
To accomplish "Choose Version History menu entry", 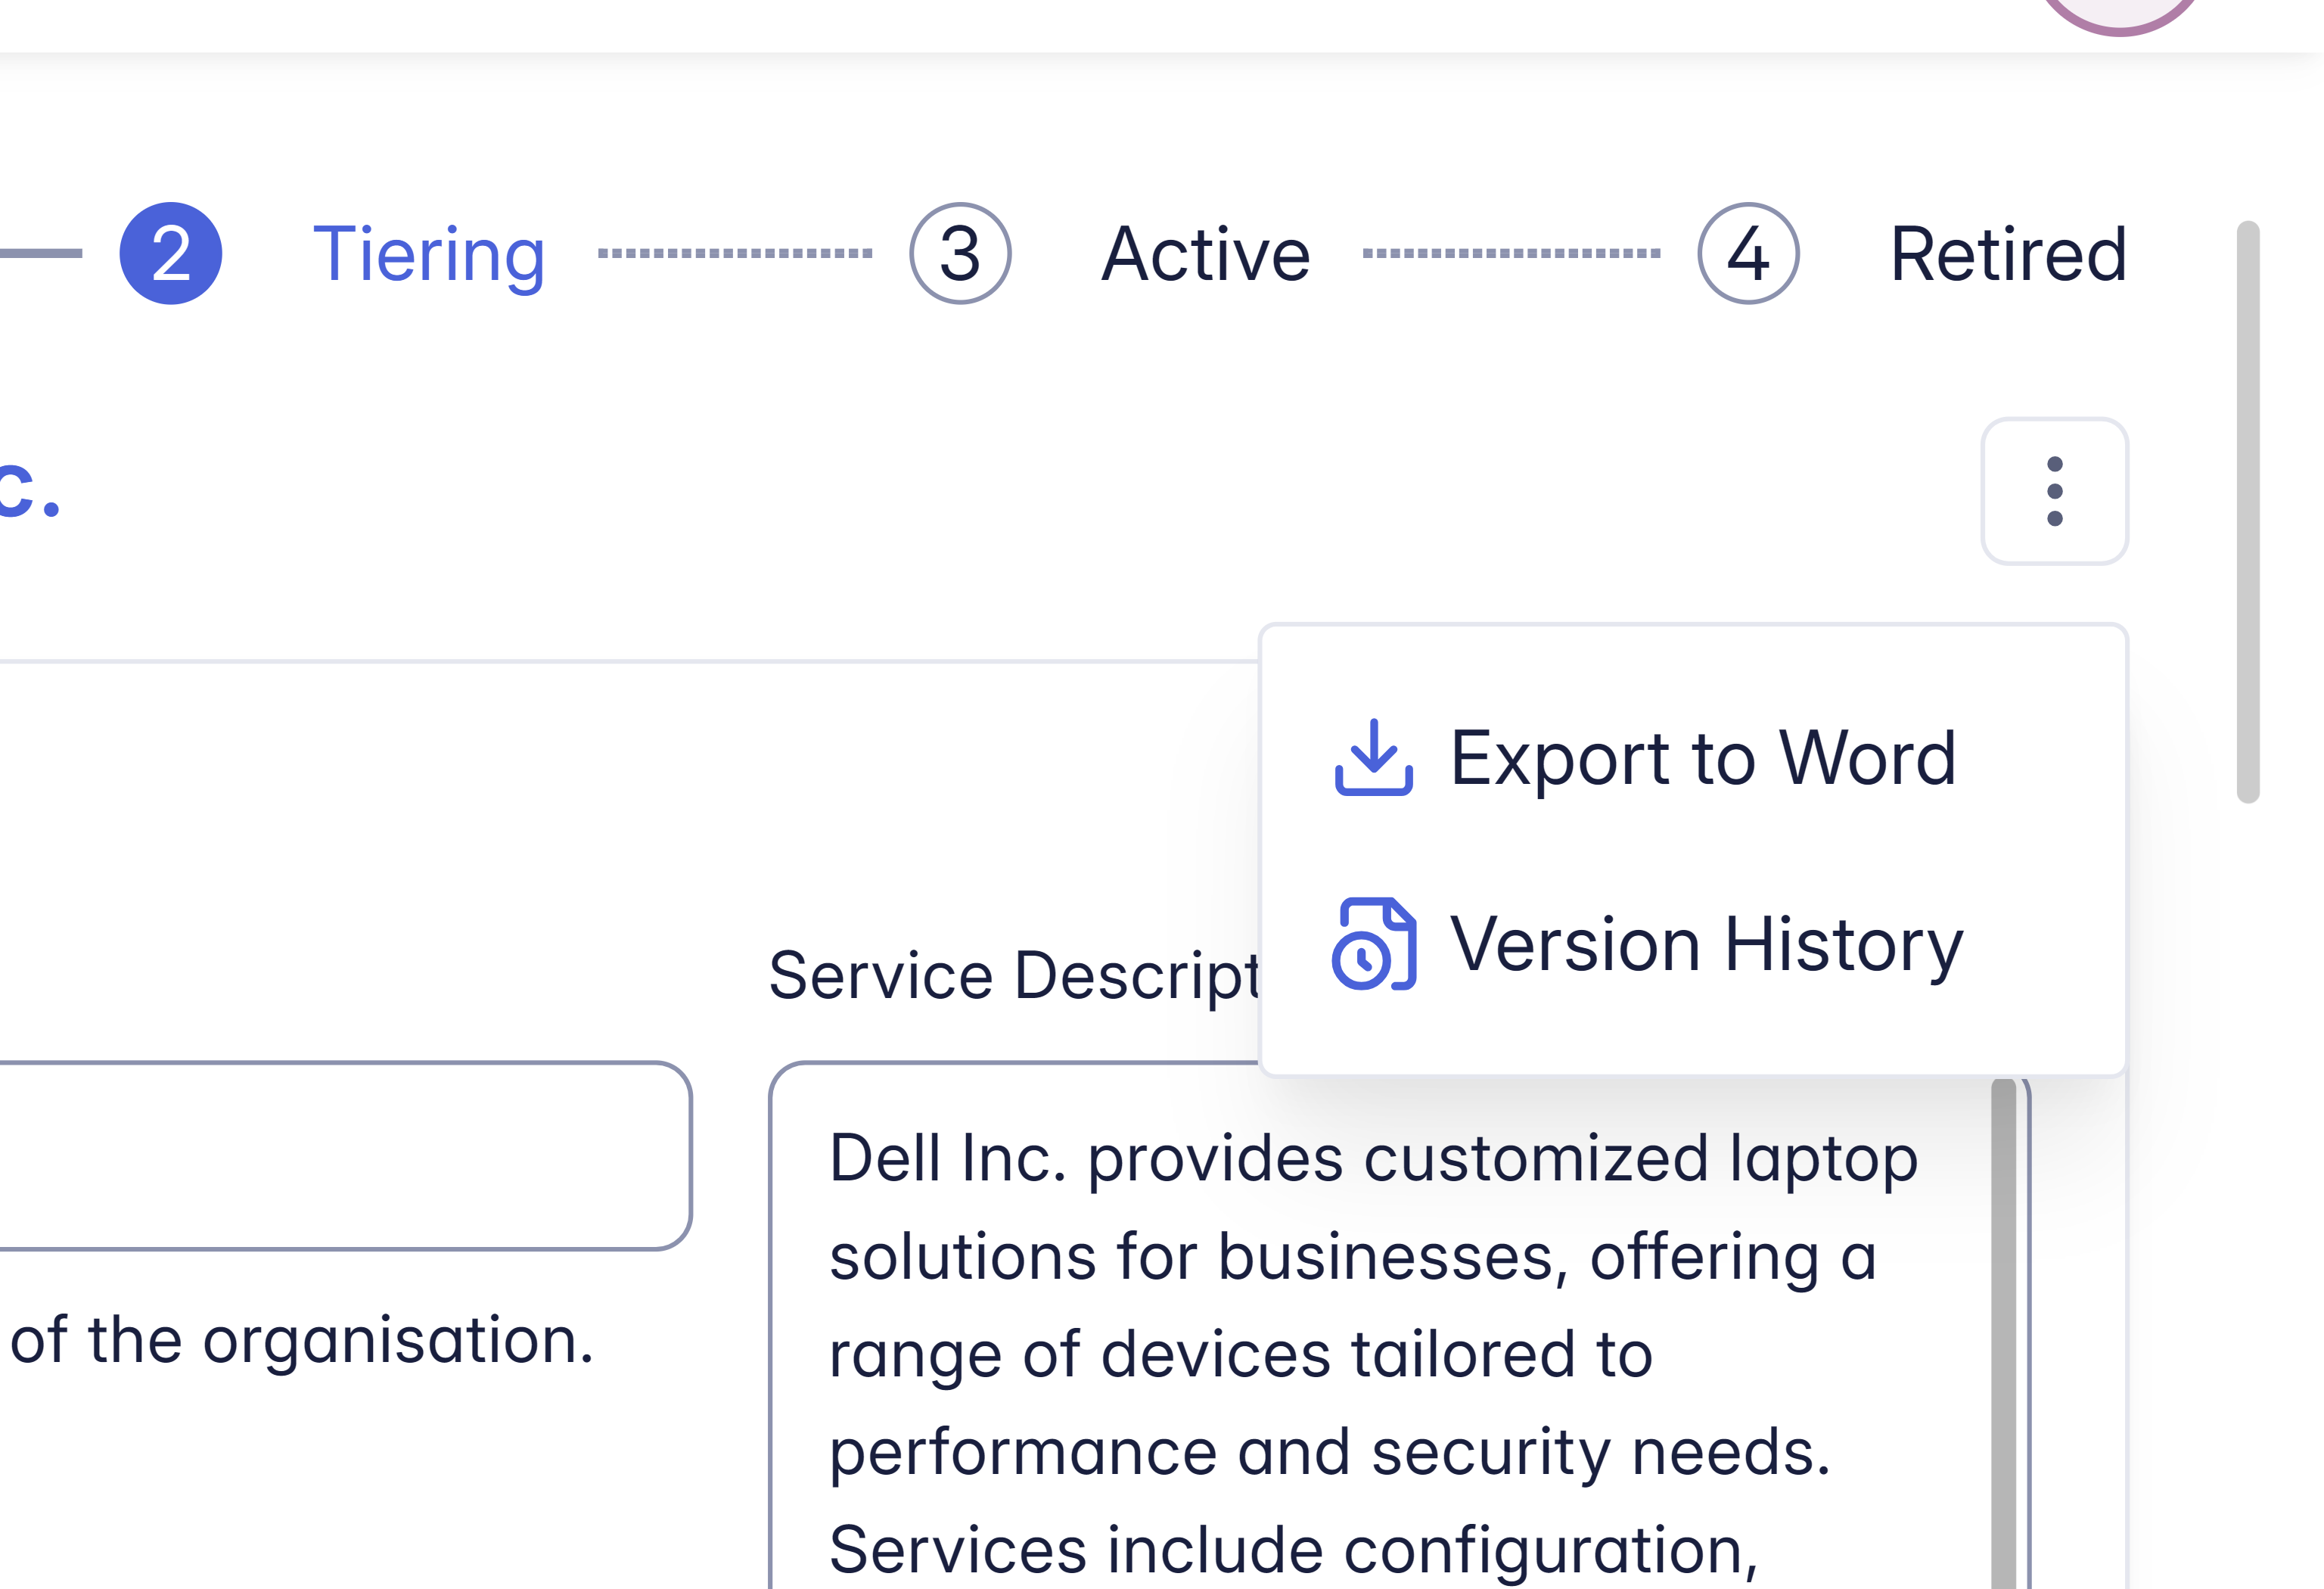I will point(1706,944).
